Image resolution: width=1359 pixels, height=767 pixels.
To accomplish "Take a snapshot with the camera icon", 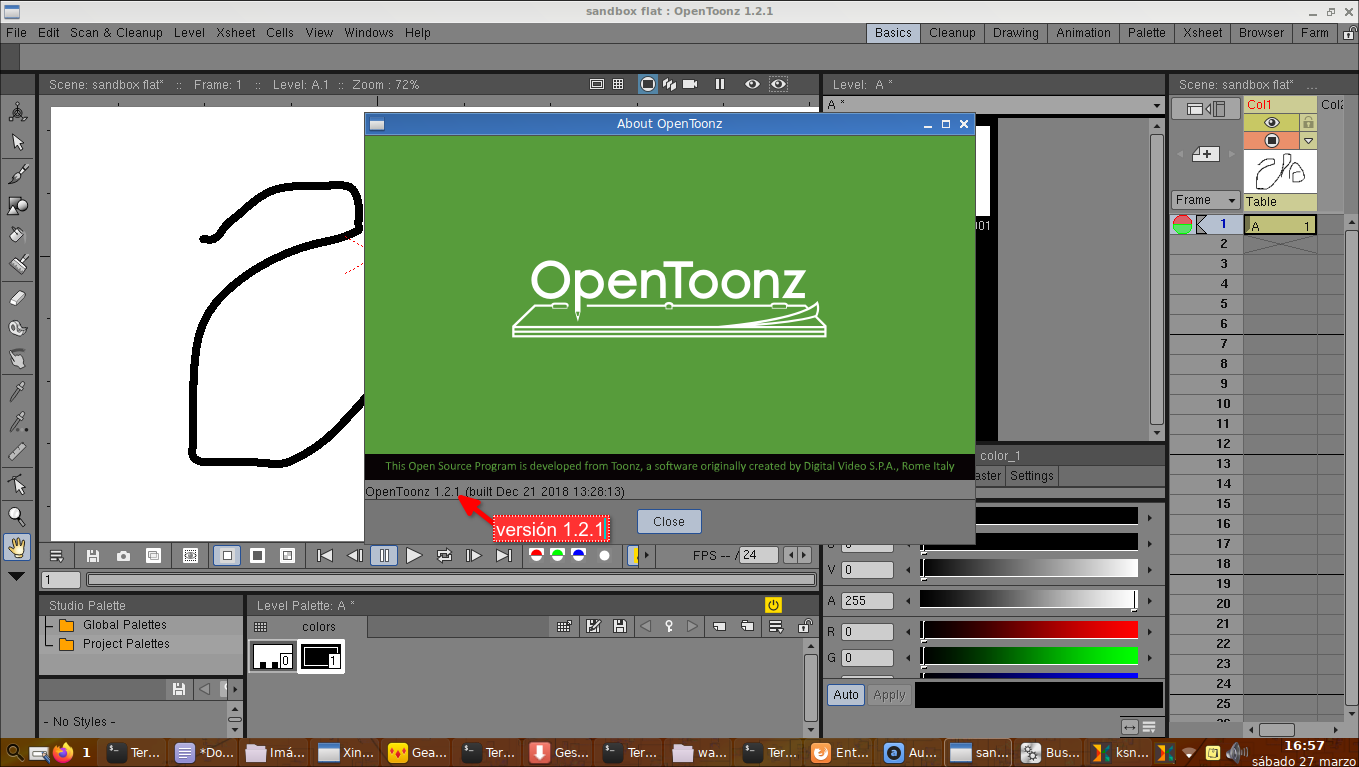I will (x=123, y=555).
